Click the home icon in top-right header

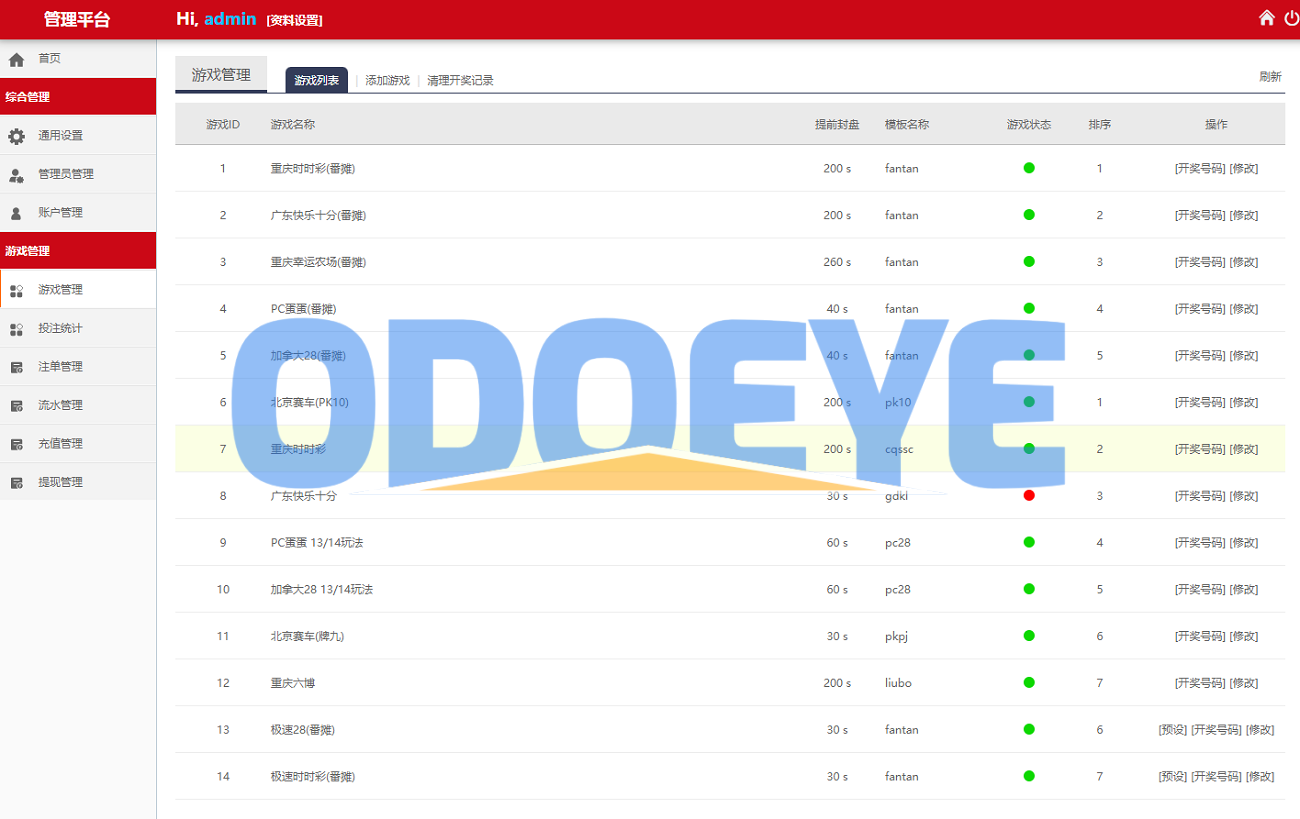(1266, 17)
